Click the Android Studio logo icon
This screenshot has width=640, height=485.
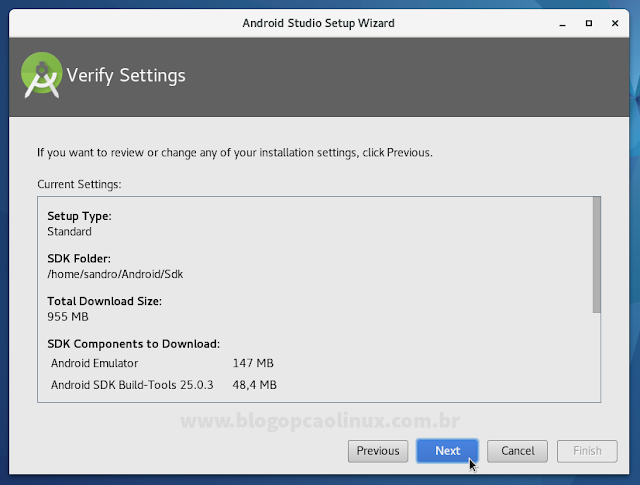point(41,75)
